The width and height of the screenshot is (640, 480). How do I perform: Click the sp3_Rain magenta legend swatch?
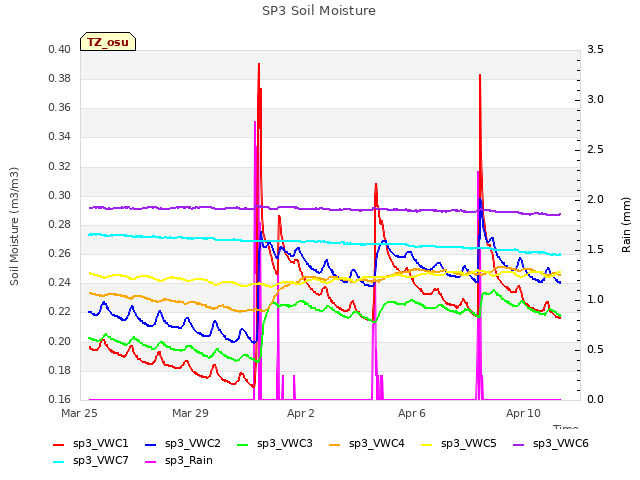(151, 462)
